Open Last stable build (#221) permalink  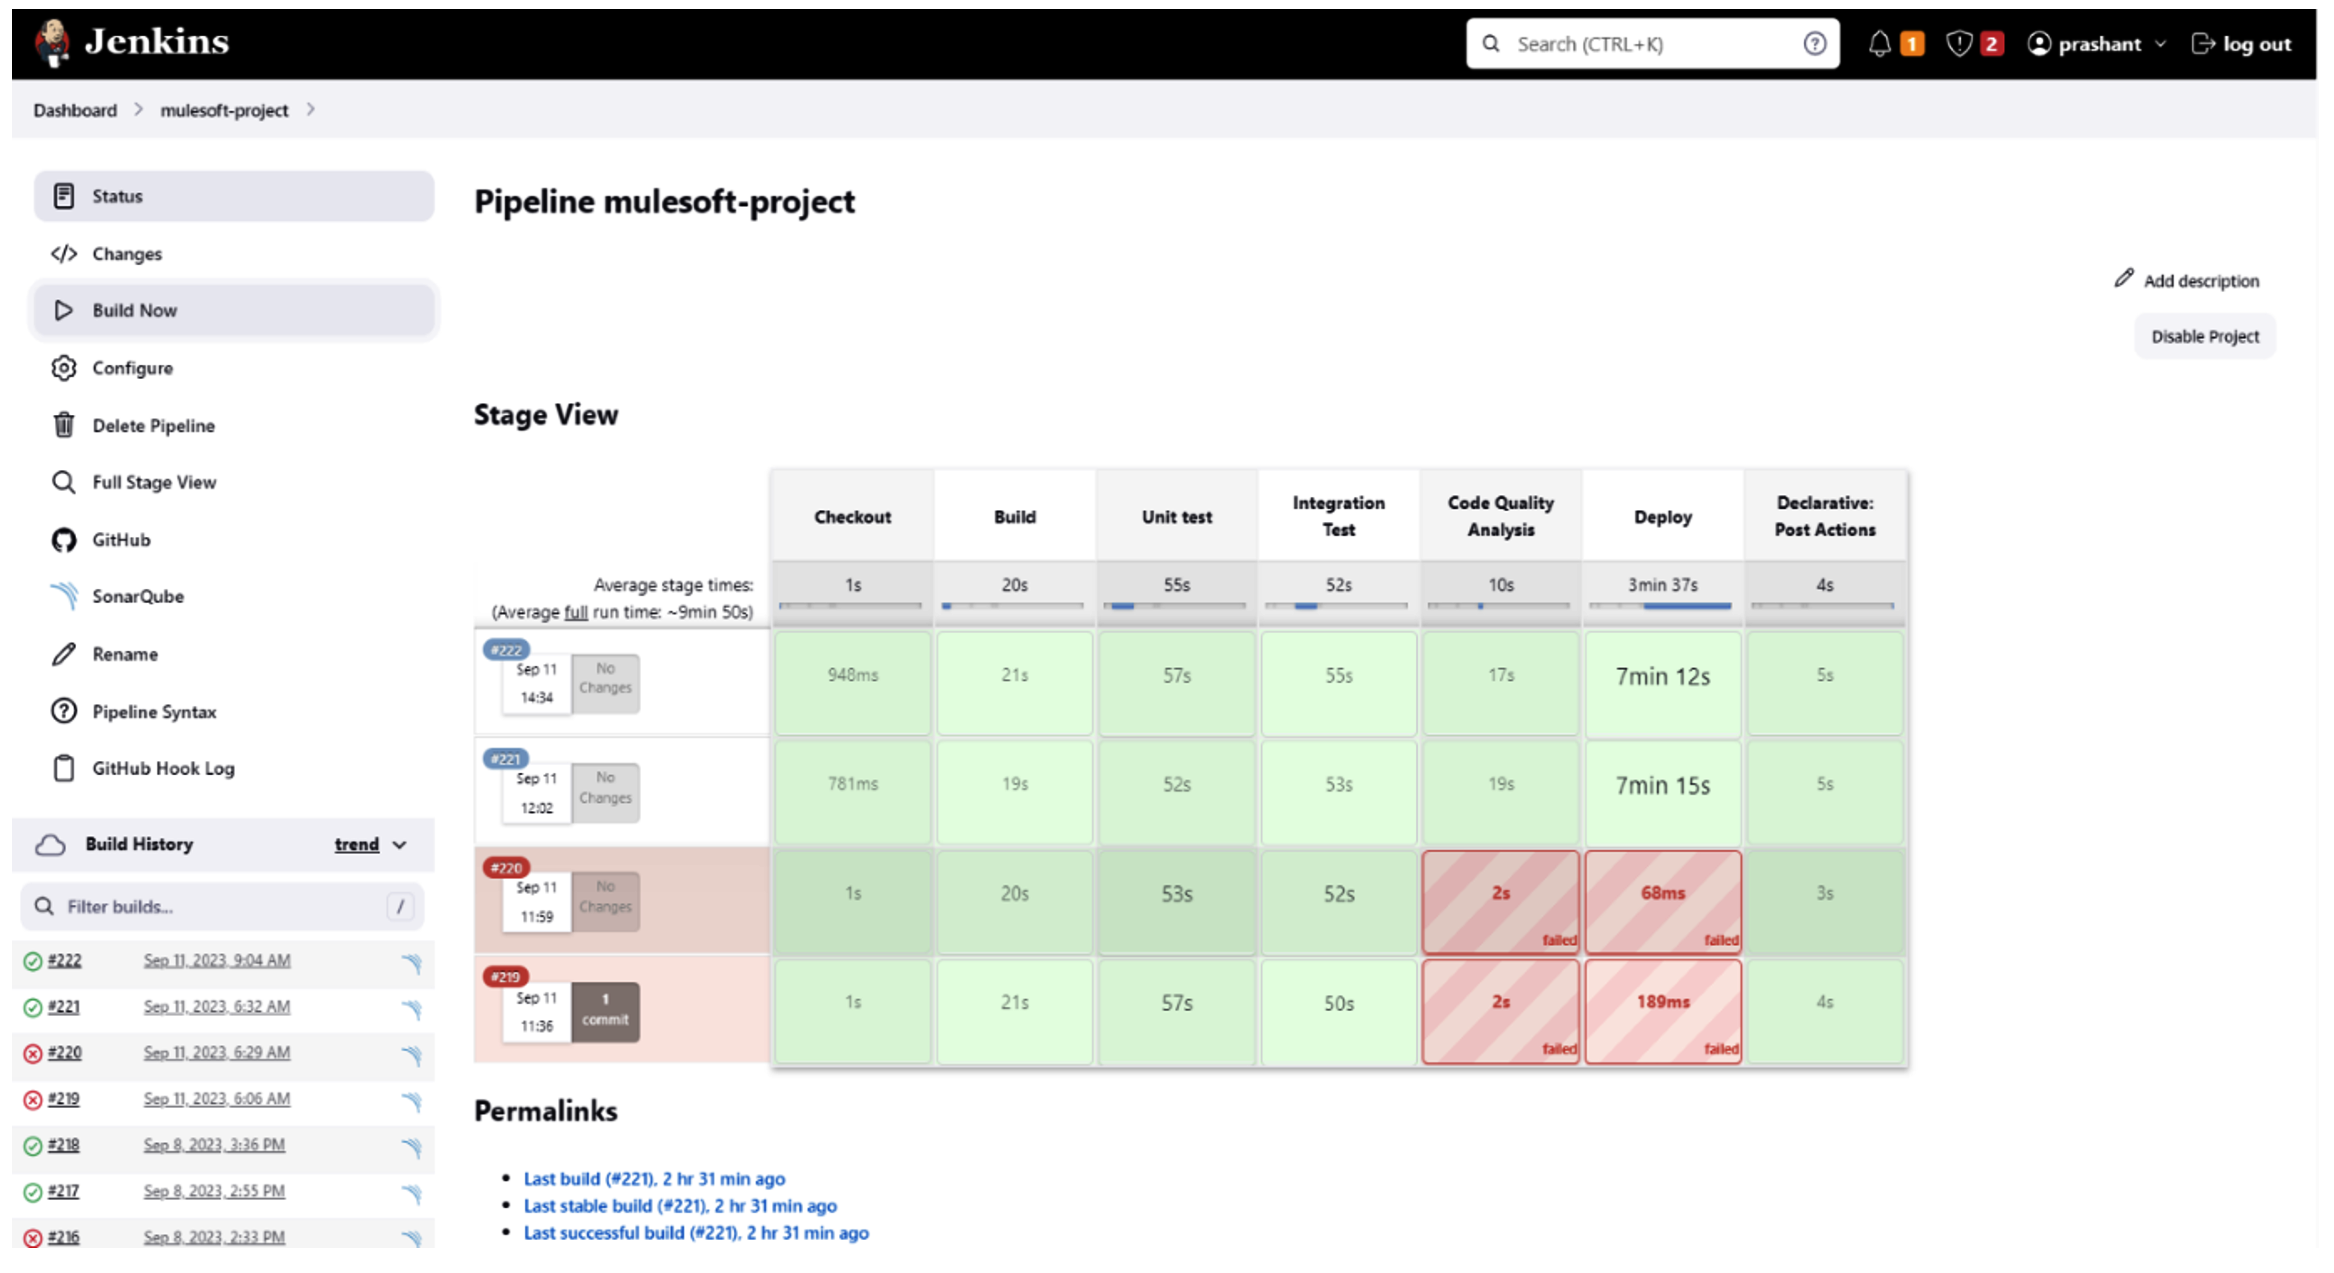(680, 1206)
